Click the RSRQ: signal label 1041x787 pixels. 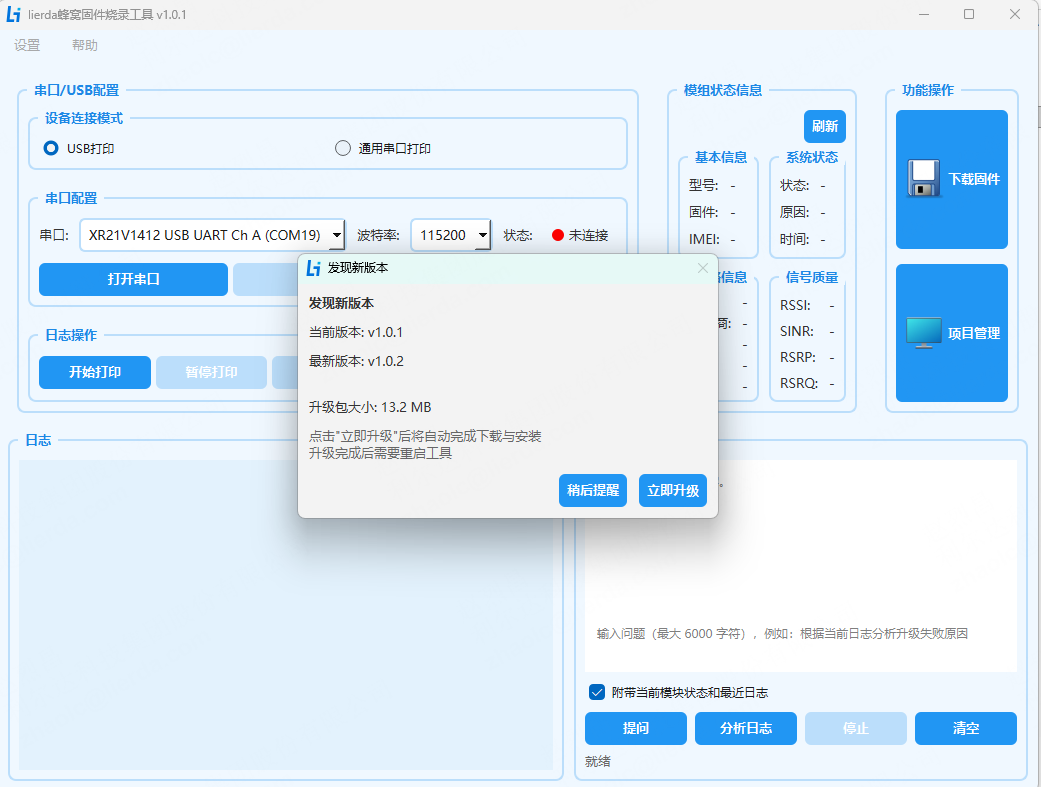click(799, 383)
